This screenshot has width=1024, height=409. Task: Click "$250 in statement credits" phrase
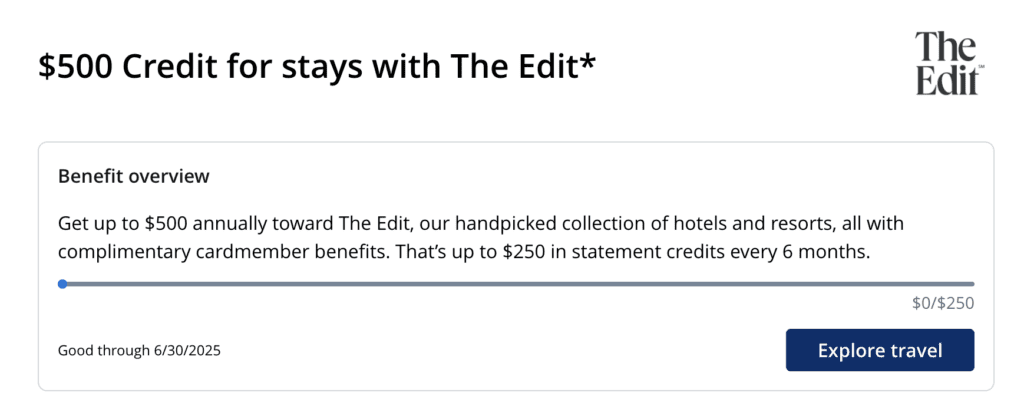618,251
